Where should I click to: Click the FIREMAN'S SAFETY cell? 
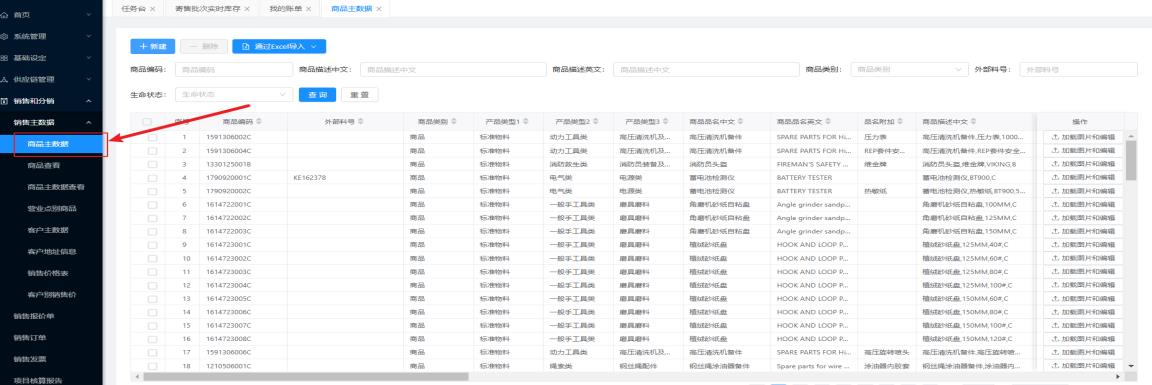click(813, 164)
